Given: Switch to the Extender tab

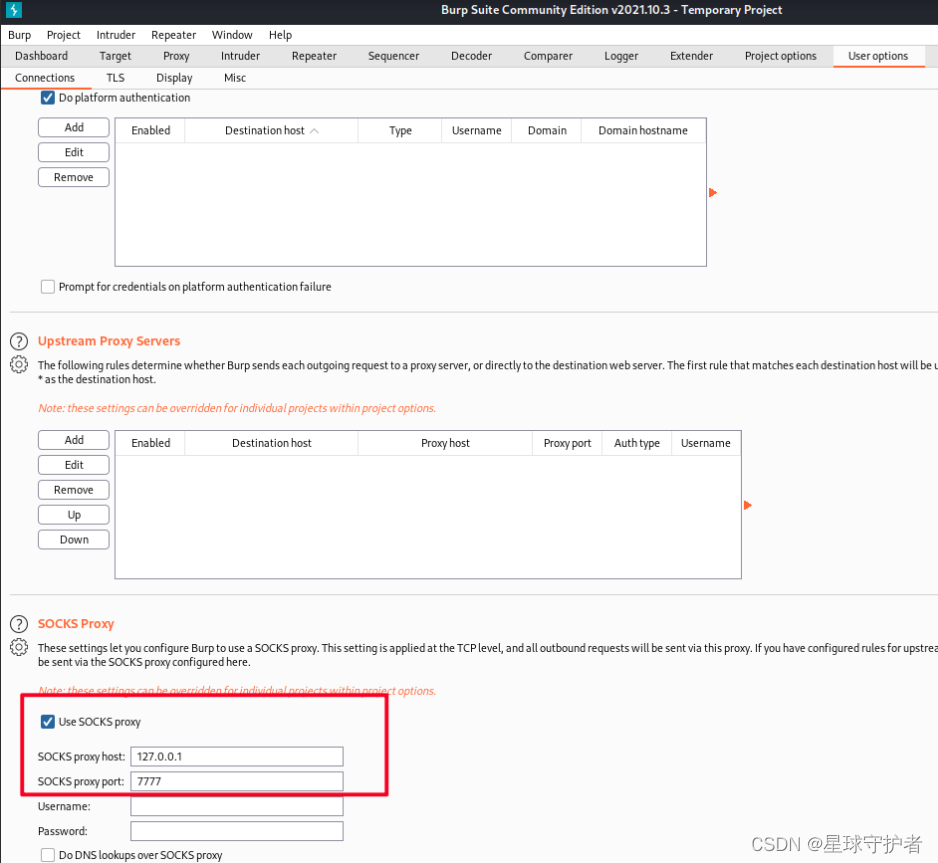Looking at the screenshot, I should (691, 56).
